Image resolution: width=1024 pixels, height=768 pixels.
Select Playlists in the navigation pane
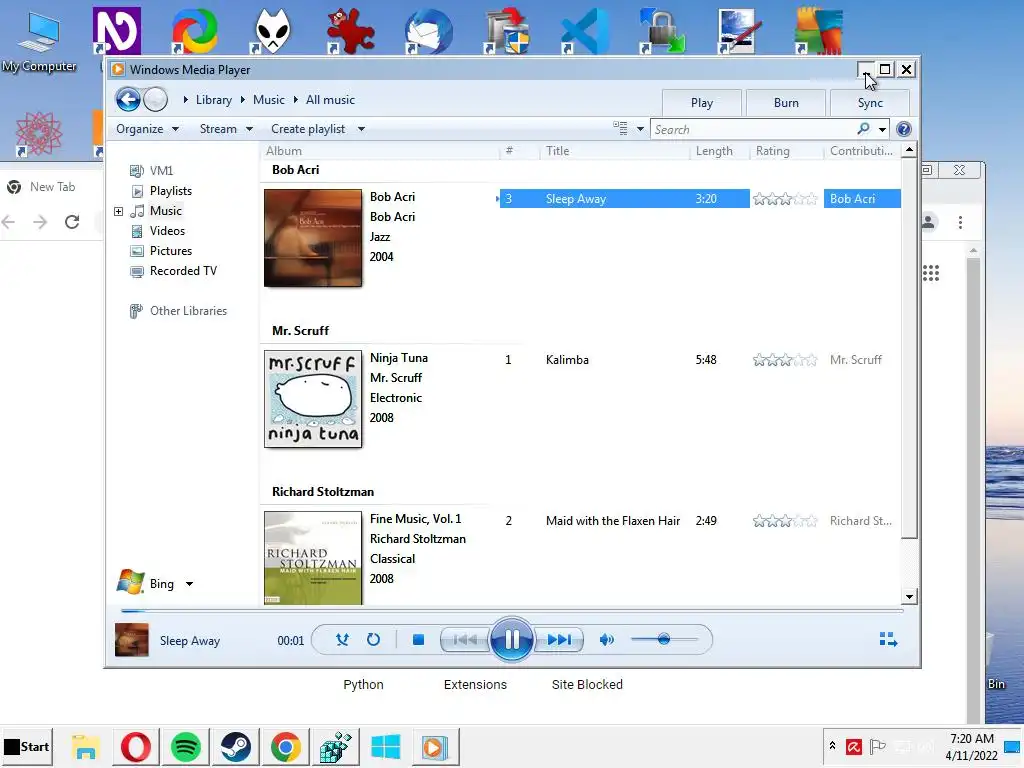[170, 191]
